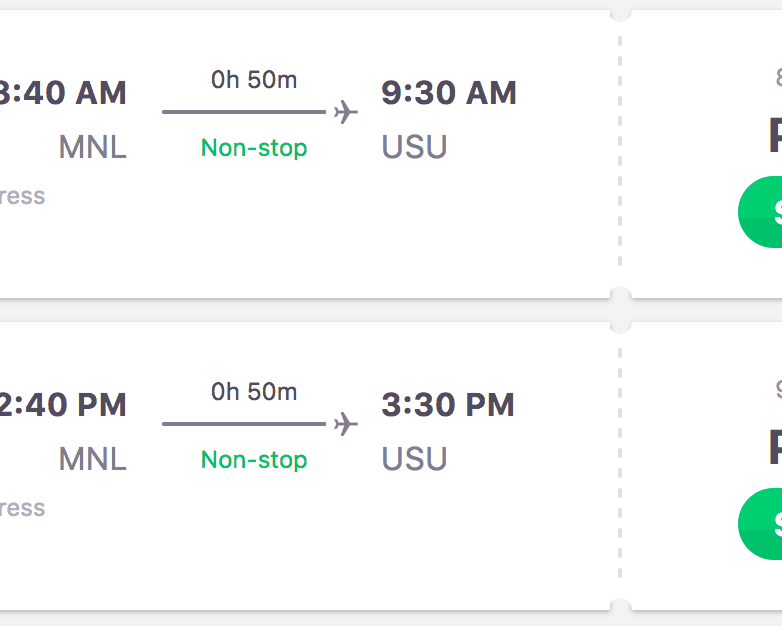Image resolution: width=782 pixels, height=626 pixels.
Task: Click the airplane icon on the 9:30 AM flight
Action: click(x=346, y=112)
